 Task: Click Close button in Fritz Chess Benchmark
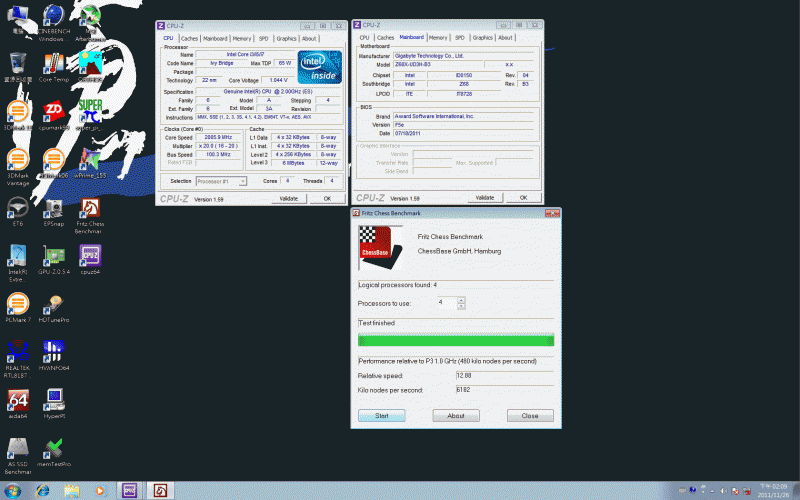pyautogui.click(x=530, y=416)
